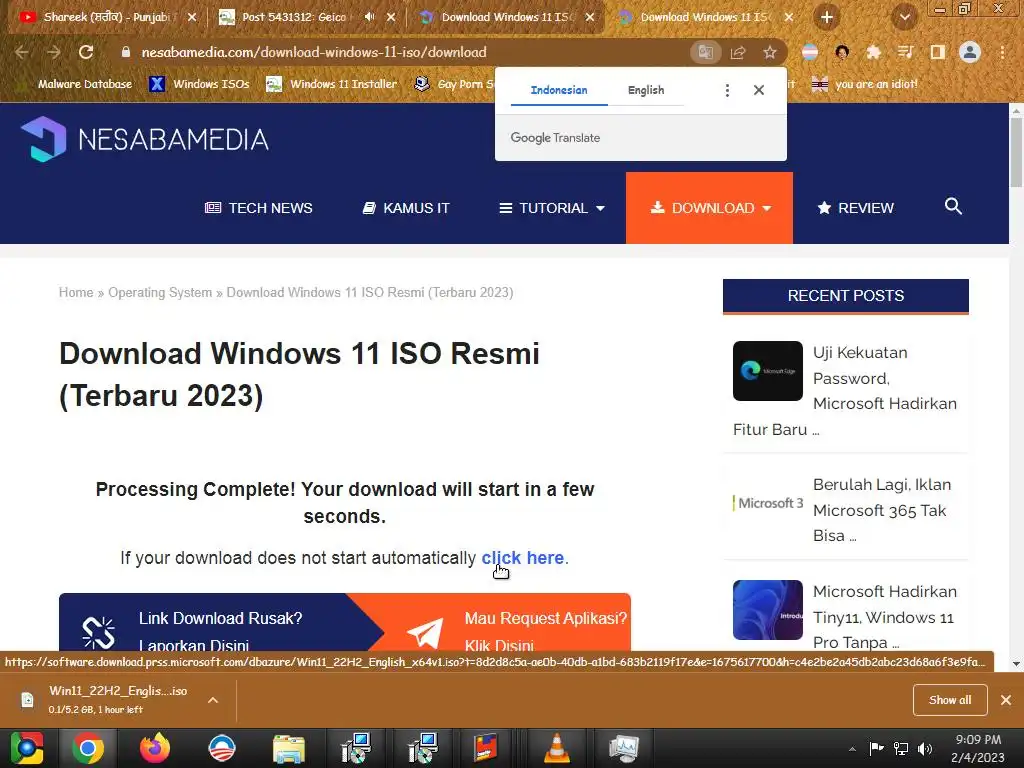Click the Google Translate icon in address bar
Screen dimensions: 1024x768
click(705, 52)
